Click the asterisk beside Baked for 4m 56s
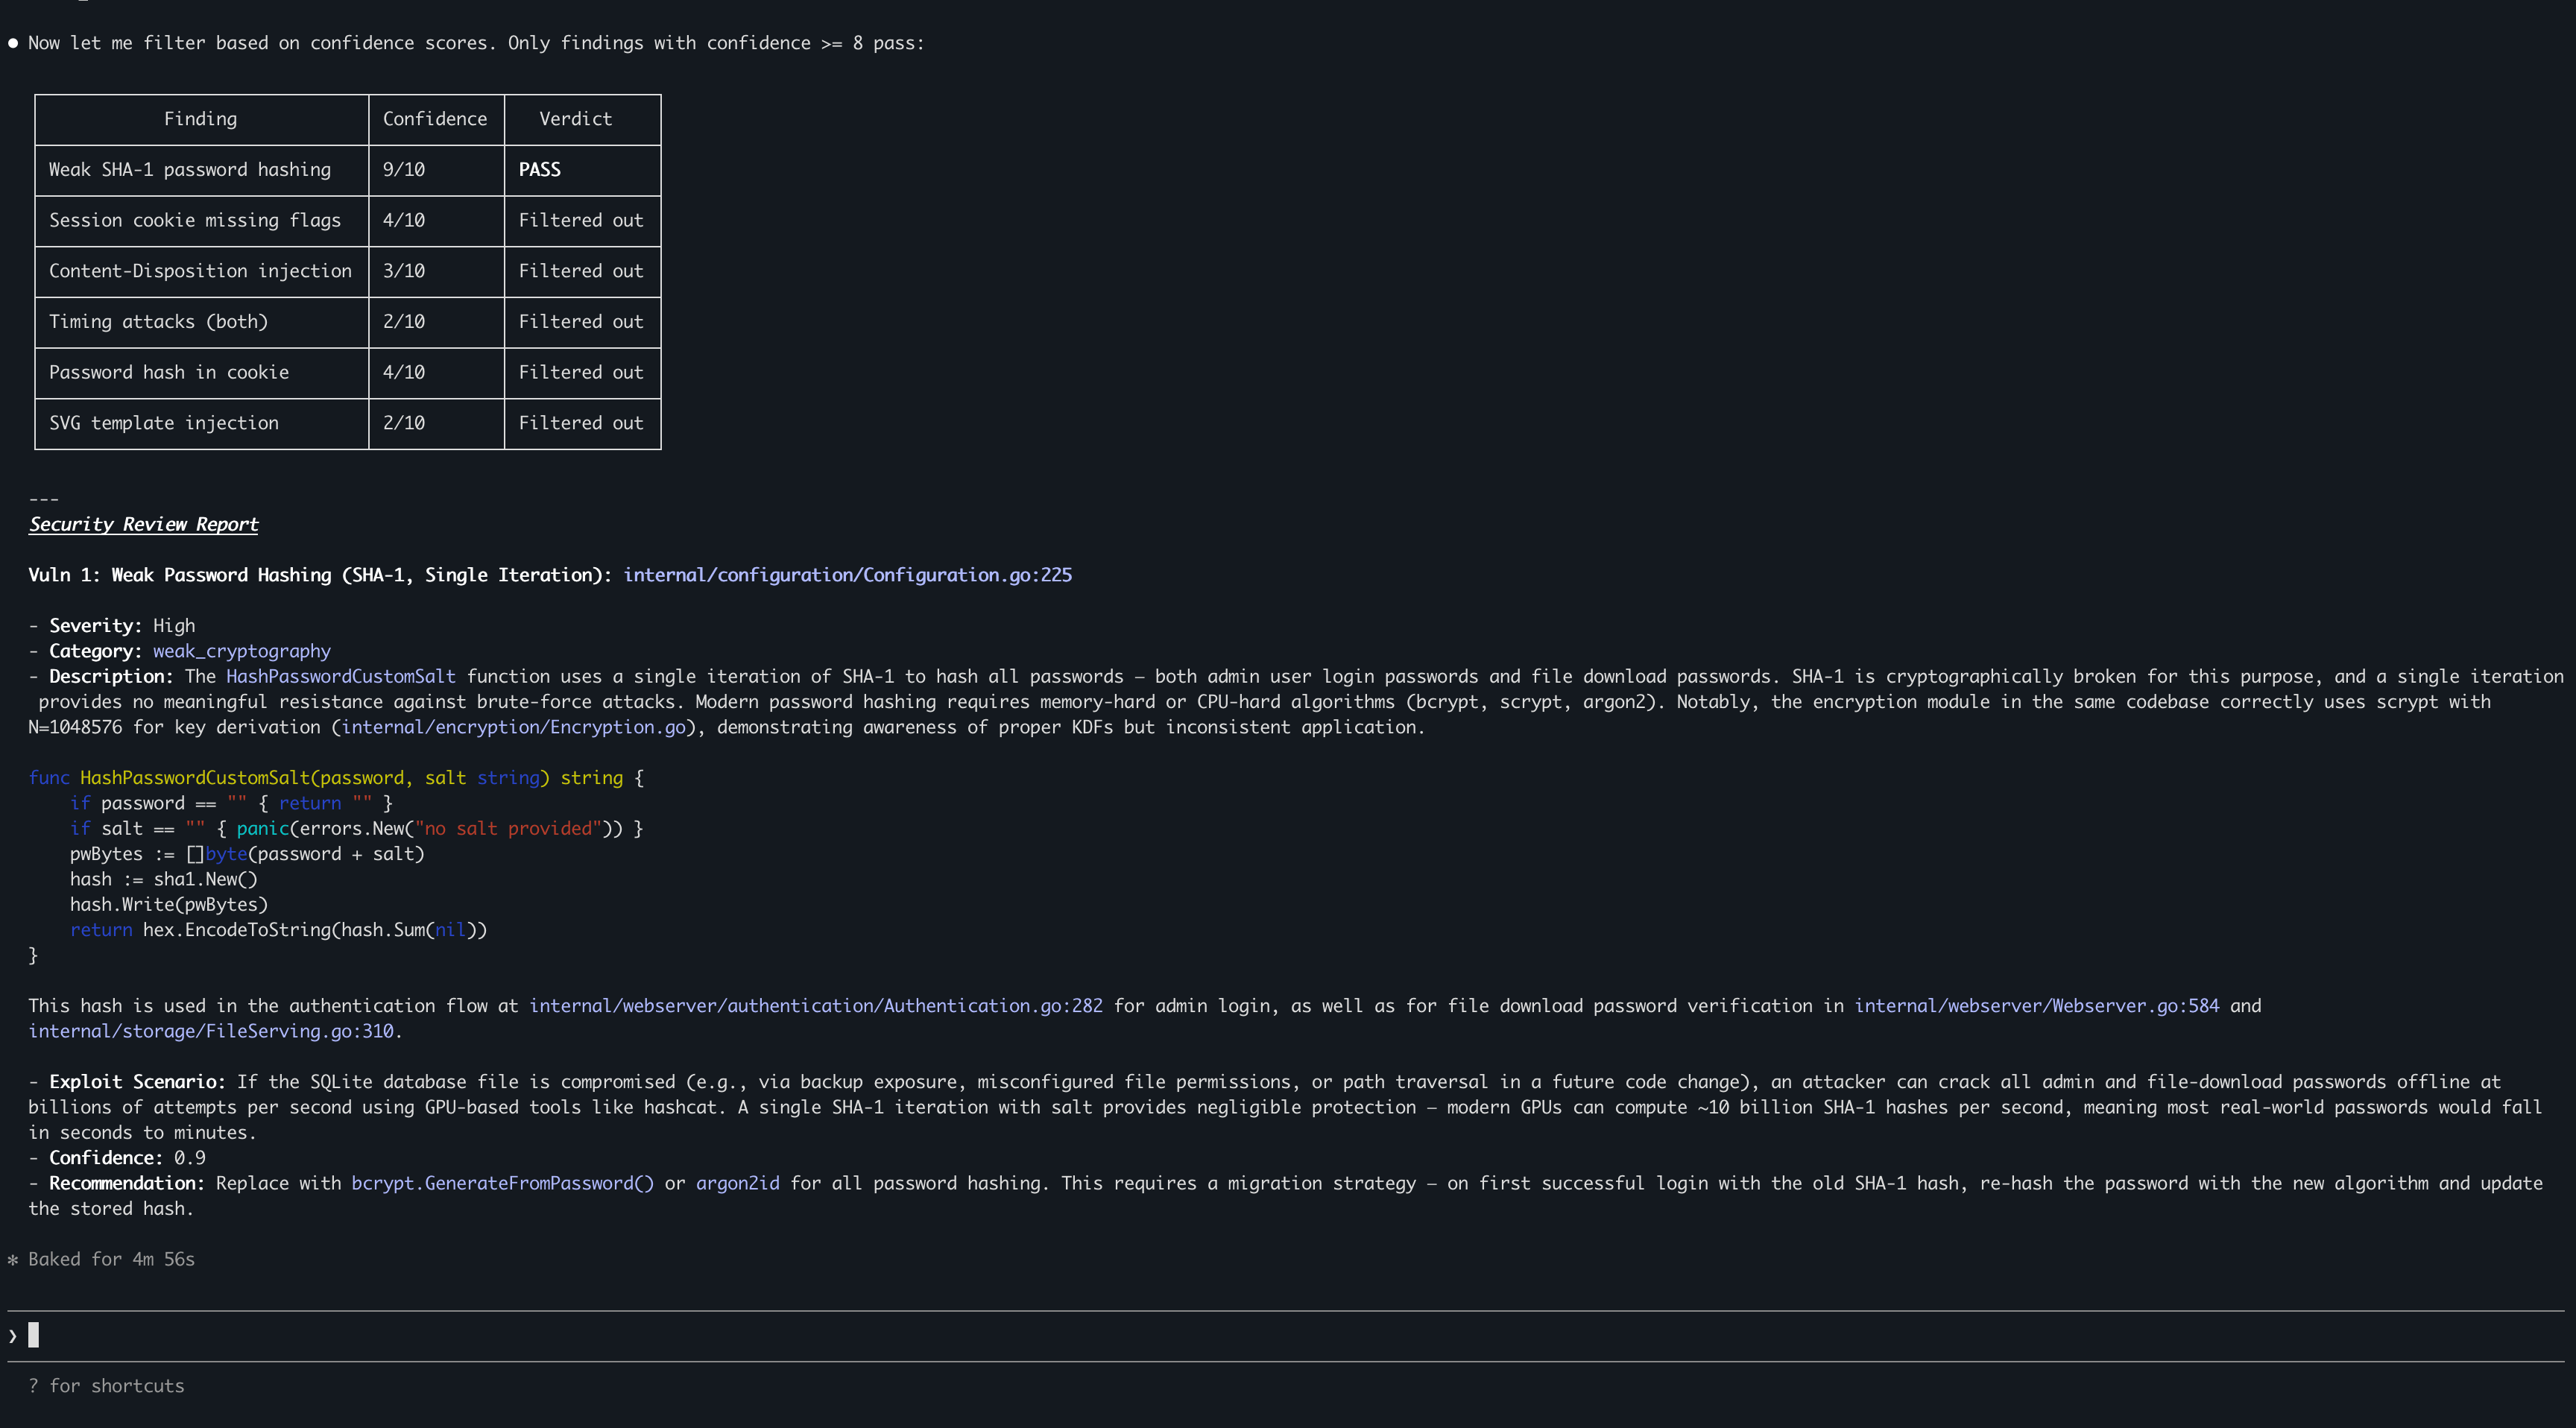2576x1428 pixels. [x=13, y=1260]
